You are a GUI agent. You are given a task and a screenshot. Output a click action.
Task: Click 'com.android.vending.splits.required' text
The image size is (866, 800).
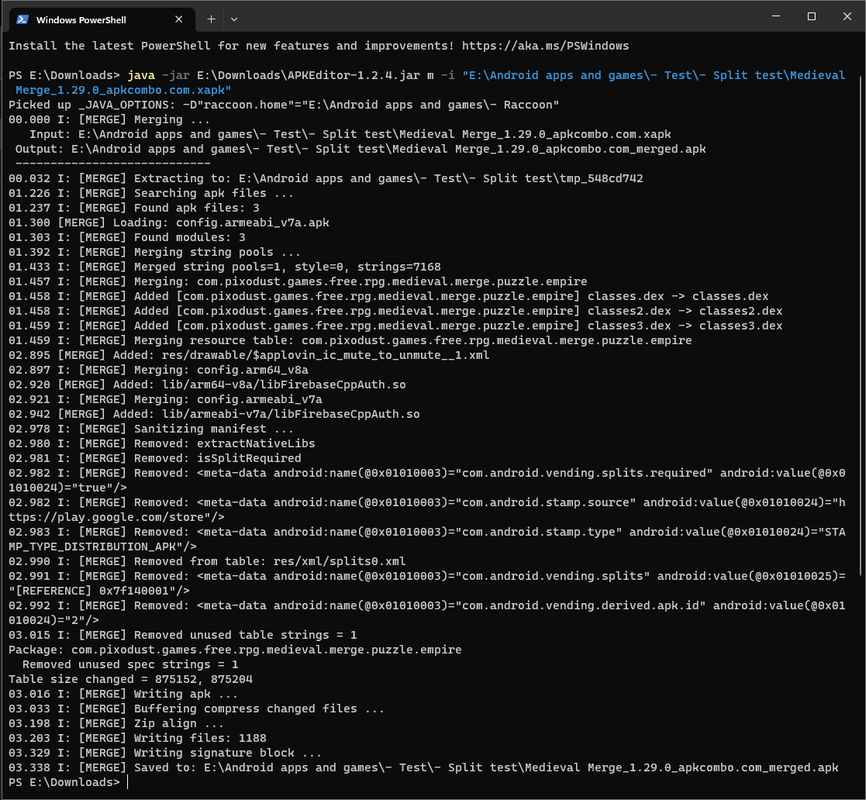(584, 473)
